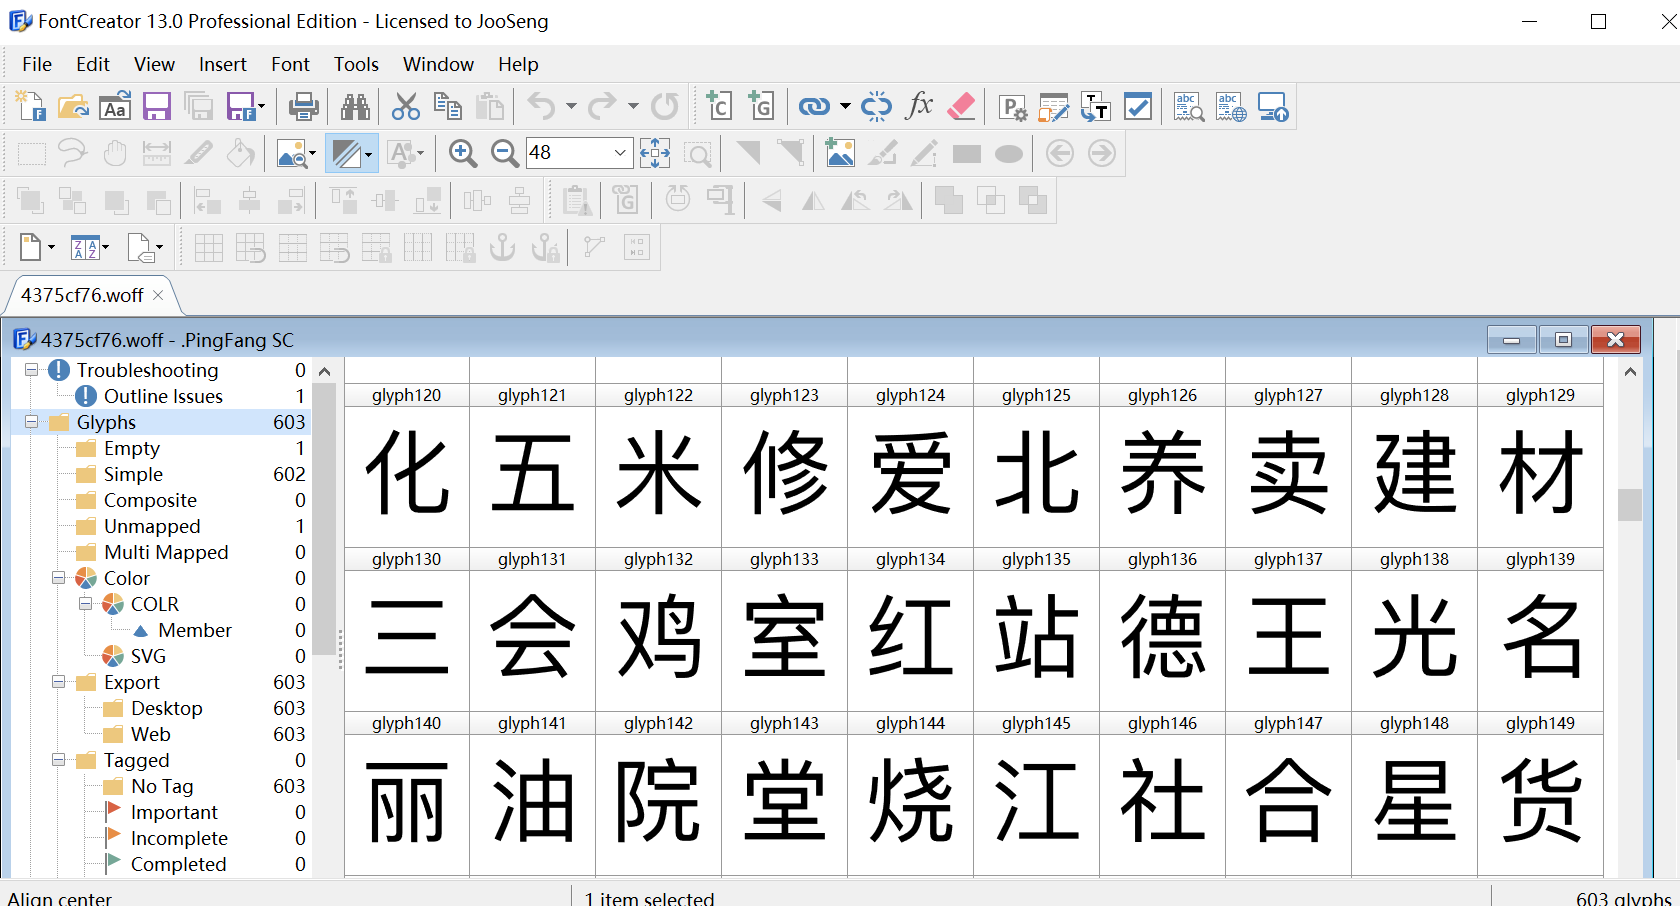The image size is (1680, 906).
Task: Select the glyph149 cell
Action: (x=1540, y=793)
